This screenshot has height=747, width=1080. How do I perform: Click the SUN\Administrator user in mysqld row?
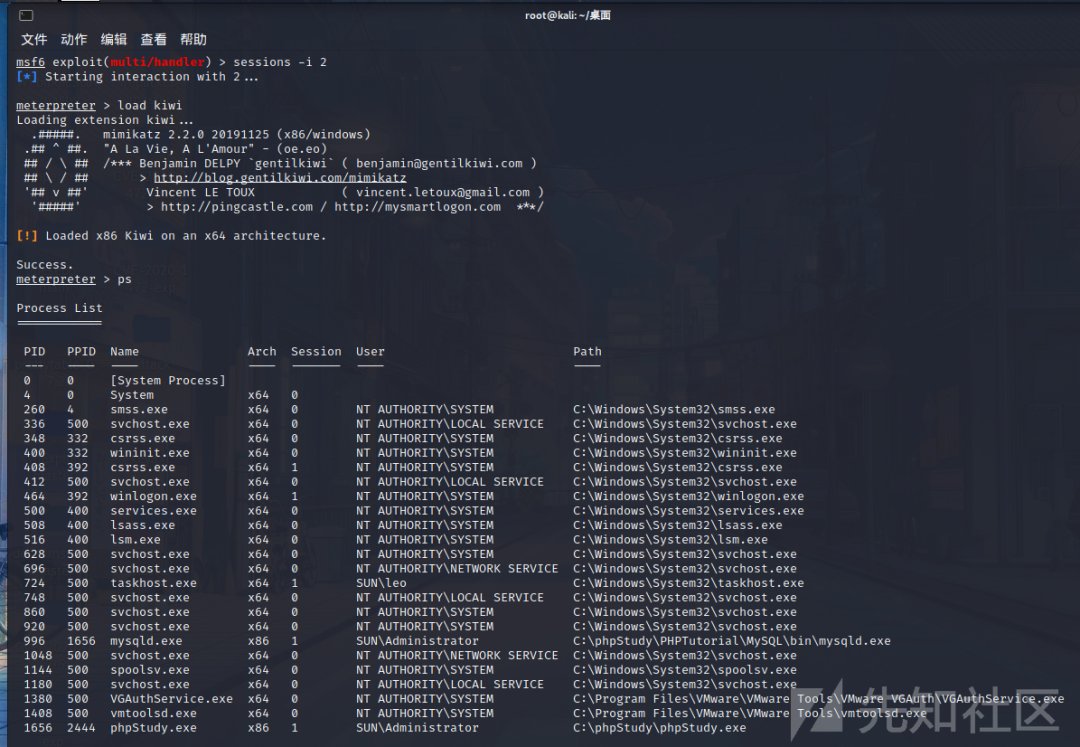pos(417,640)
